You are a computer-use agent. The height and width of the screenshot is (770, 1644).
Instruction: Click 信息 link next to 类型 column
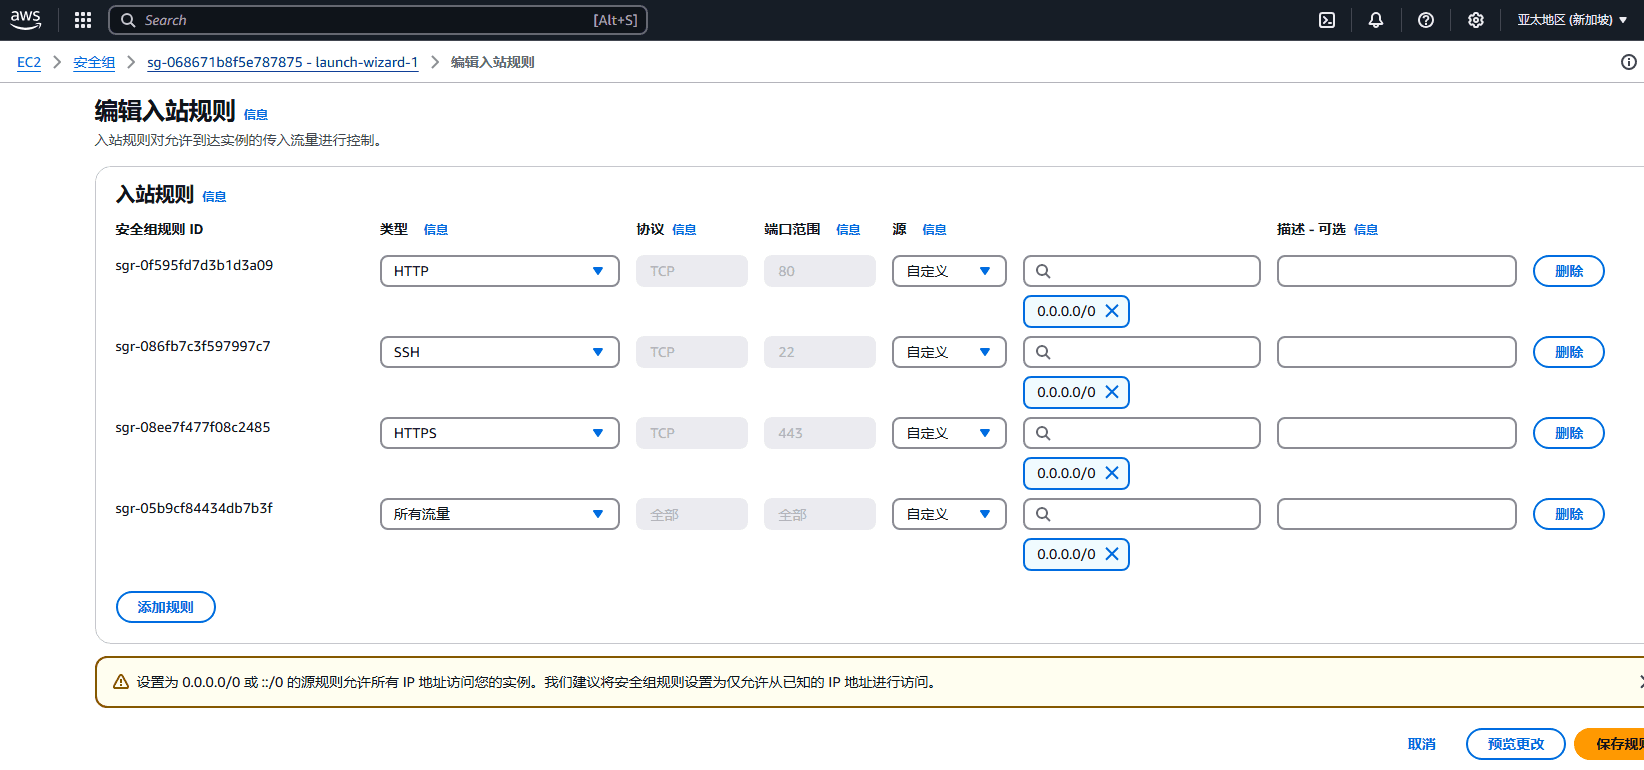(436, 229)
